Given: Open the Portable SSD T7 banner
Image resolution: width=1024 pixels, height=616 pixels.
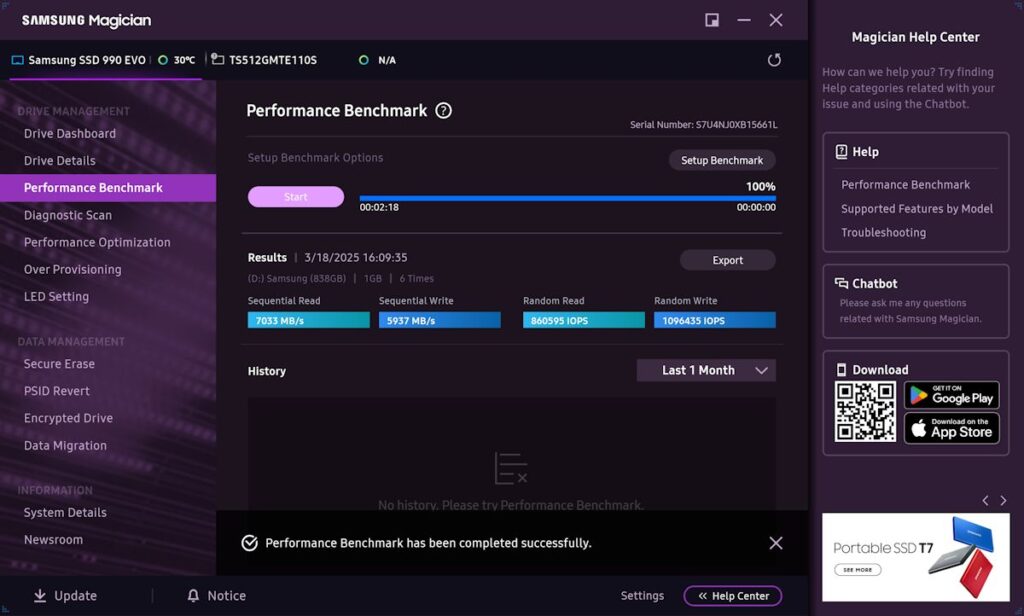Looking at the screenshot, I should pos(915,557).
